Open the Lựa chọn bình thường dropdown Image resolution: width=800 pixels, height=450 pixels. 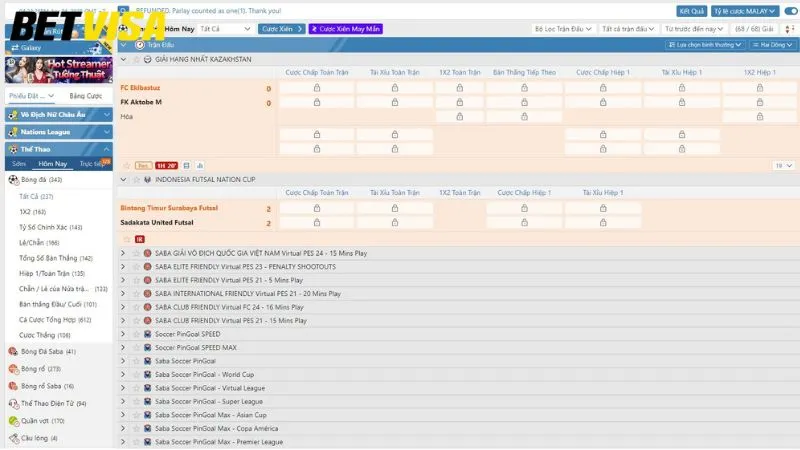(705, 45)
